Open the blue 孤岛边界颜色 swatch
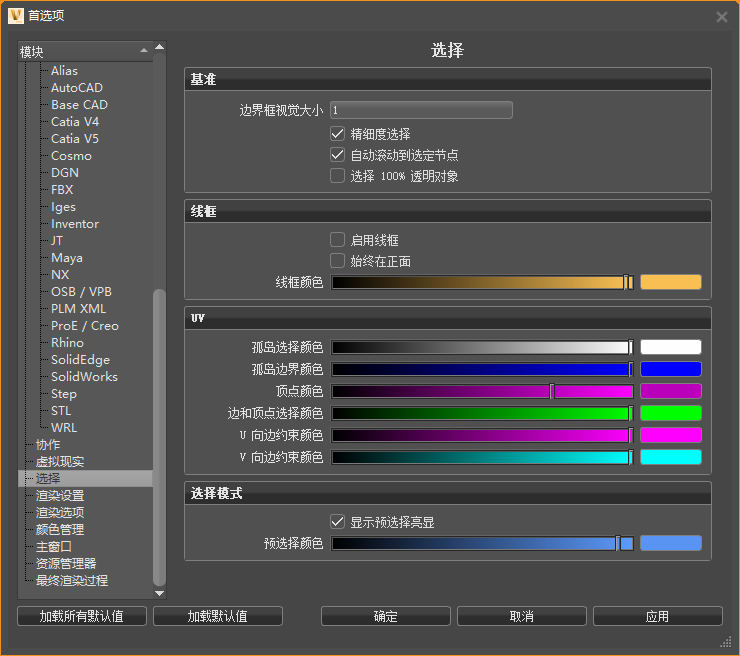 click(671, 369)
